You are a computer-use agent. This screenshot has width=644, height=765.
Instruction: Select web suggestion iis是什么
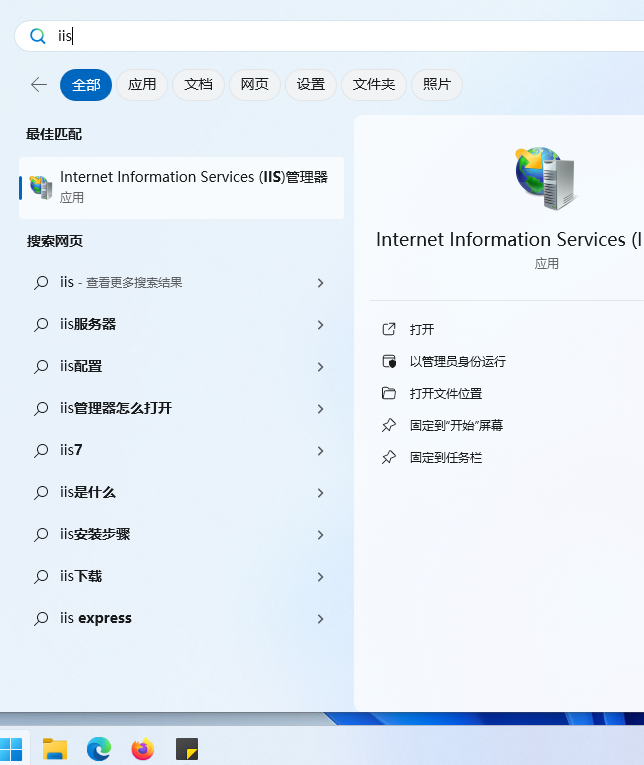click(x=181, y=492)
